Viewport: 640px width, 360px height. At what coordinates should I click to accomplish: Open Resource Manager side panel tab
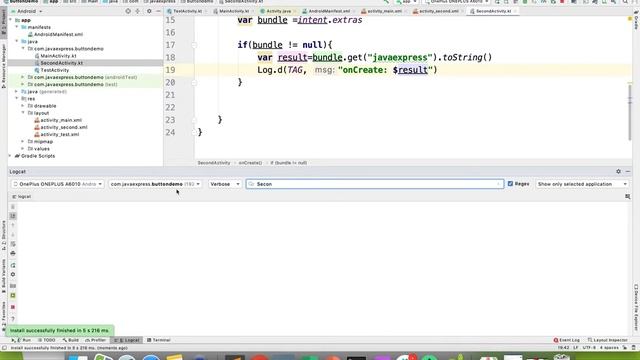coord(4,65)
